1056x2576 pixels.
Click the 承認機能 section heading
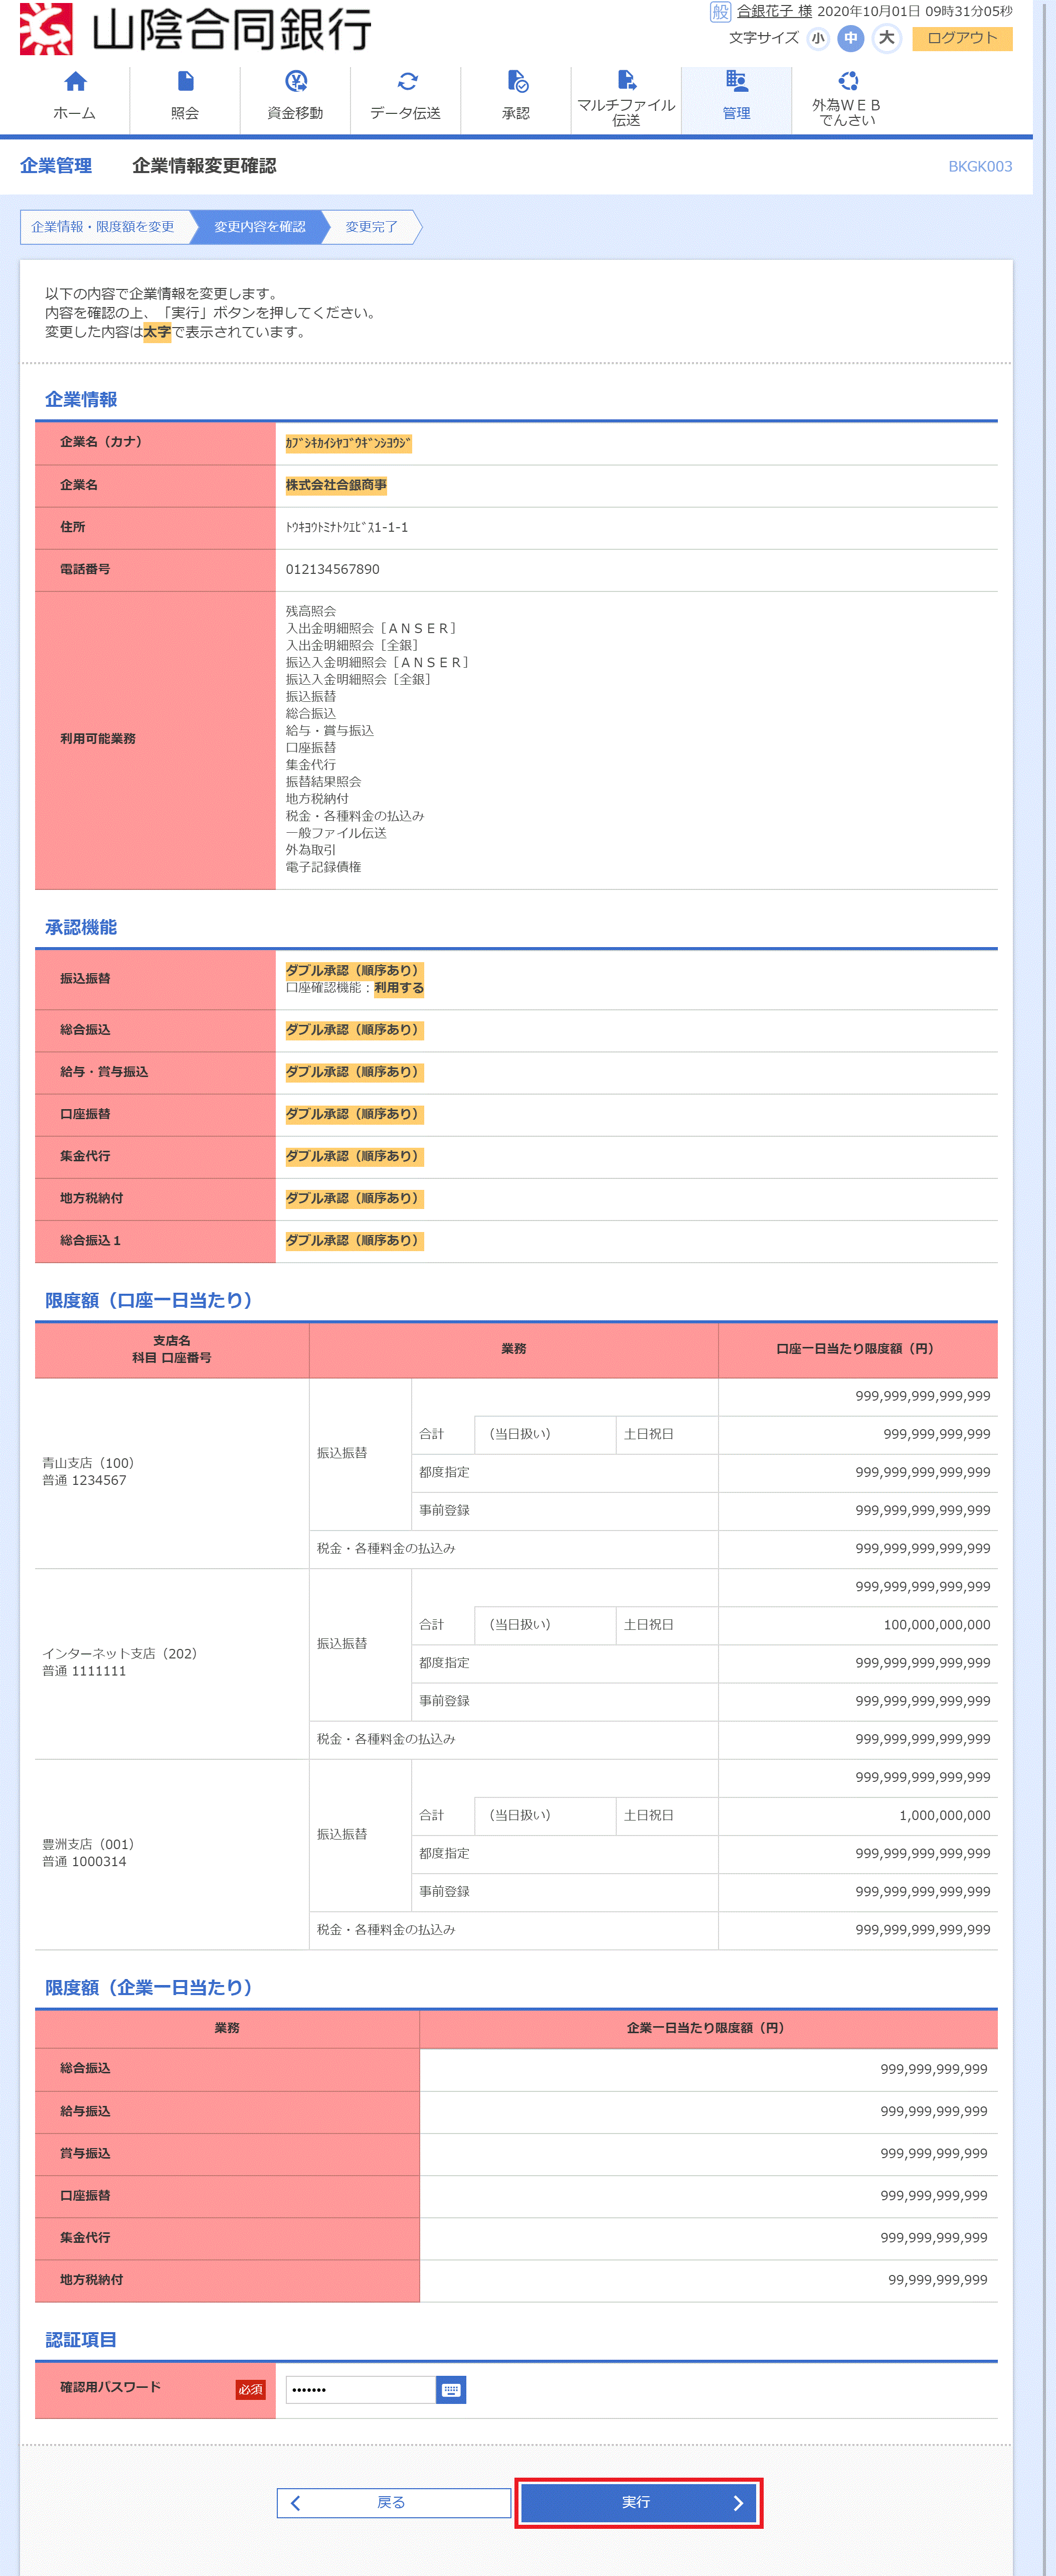click(x=81, y=927)
